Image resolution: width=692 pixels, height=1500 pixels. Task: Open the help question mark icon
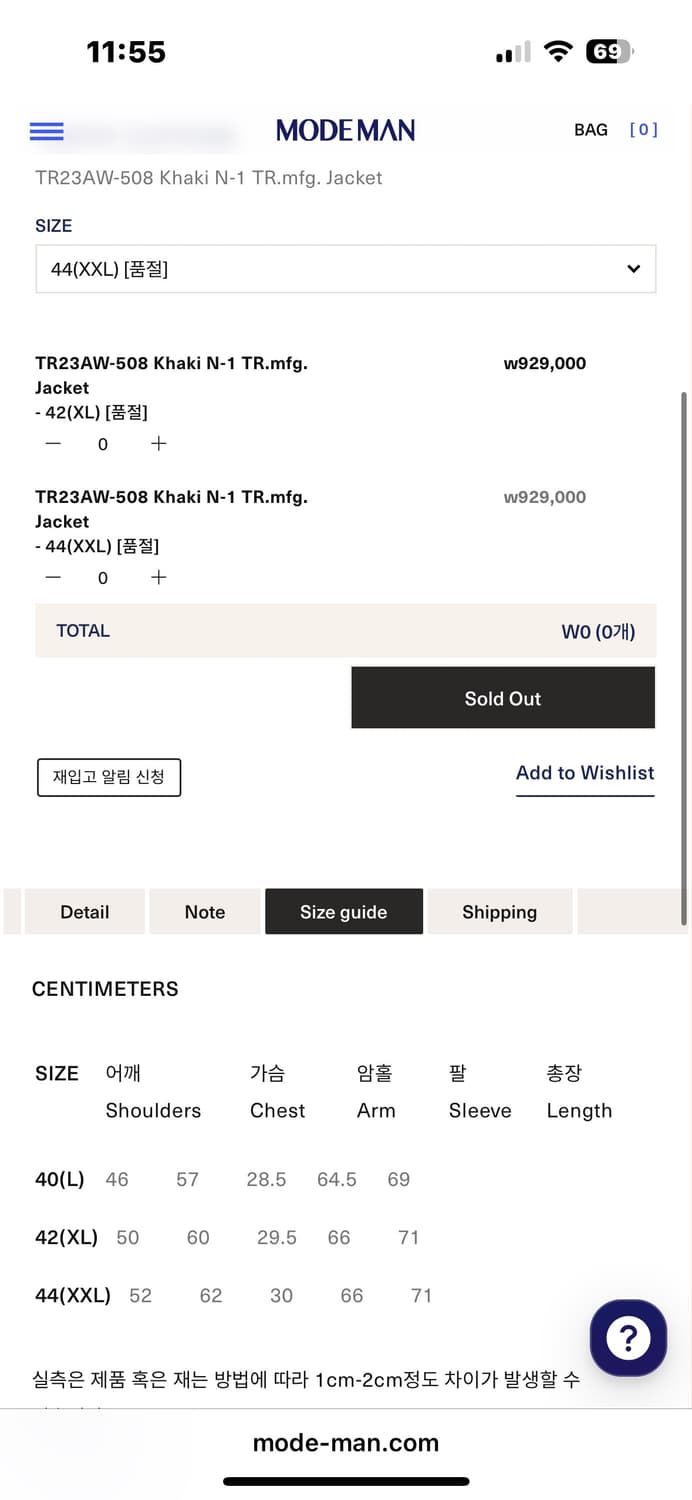tap(628, 1338)
